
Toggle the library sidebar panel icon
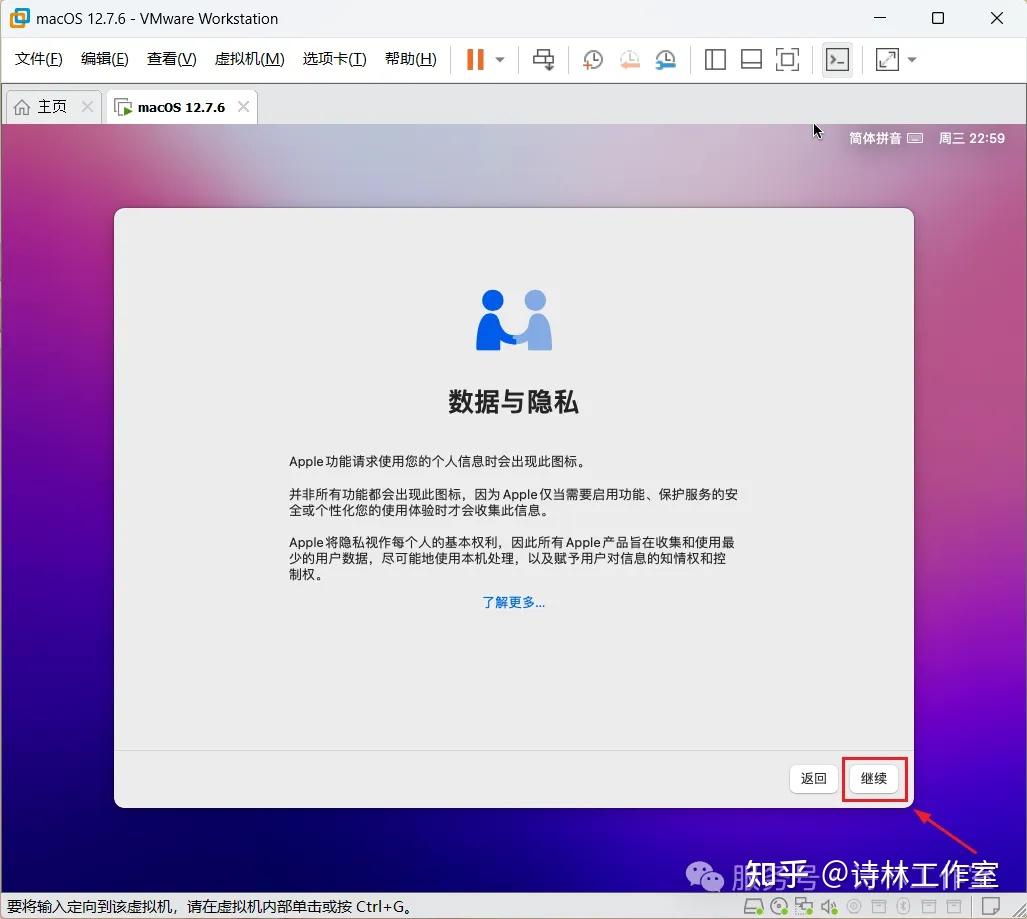click(715, 60)
